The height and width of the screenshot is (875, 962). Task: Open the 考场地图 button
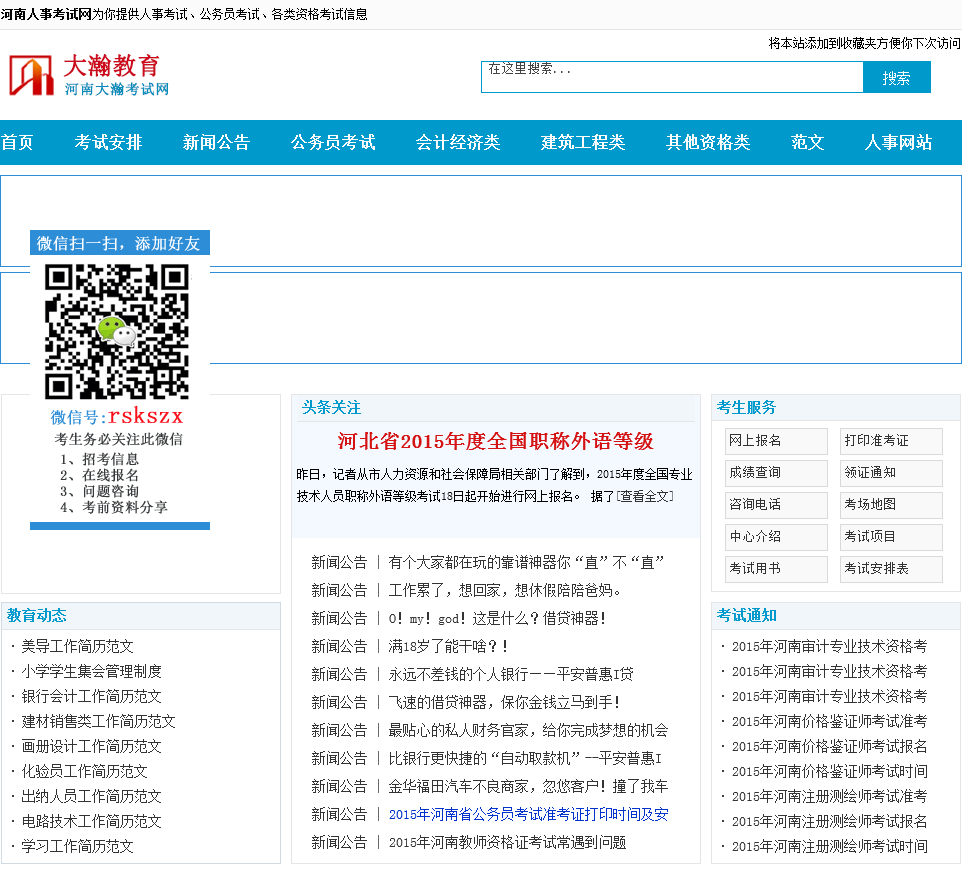(x=890, y=505)
